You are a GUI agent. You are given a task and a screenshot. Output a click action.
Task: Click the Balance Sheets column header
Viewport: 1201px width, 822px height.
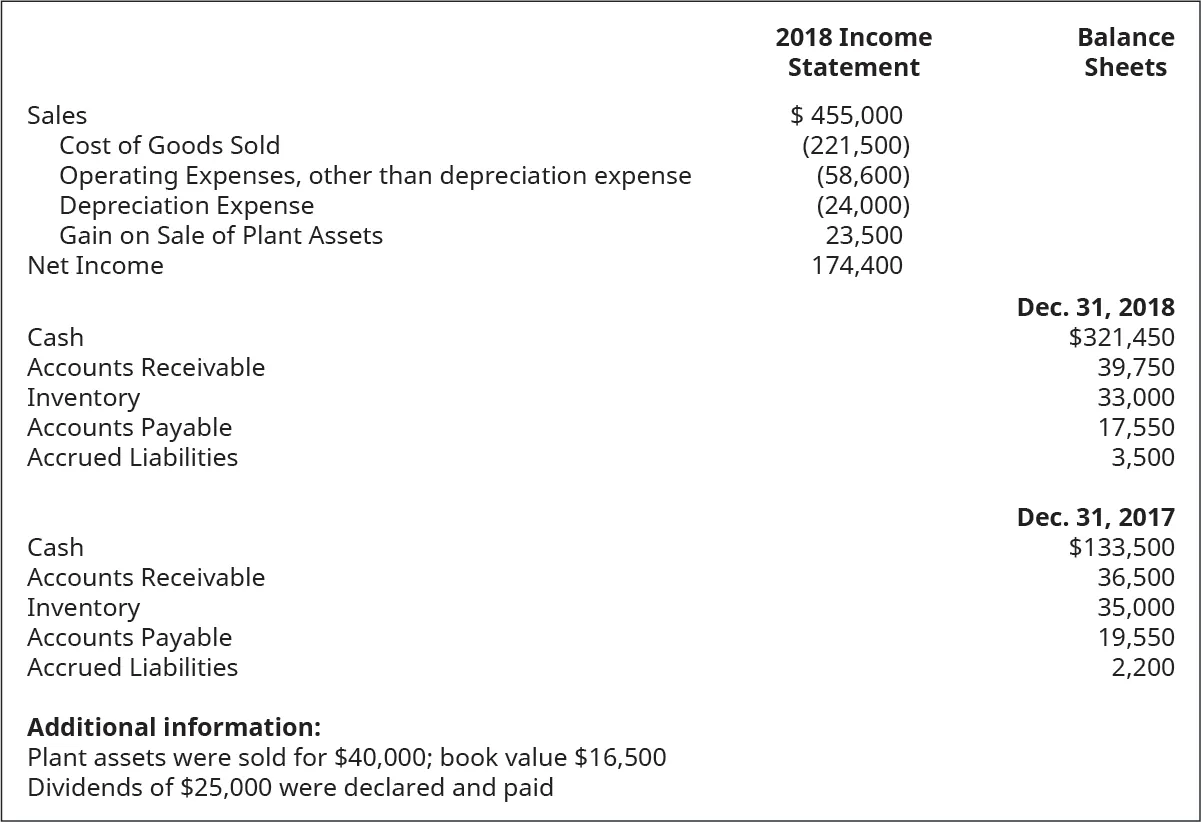(x=1125, y=52)
